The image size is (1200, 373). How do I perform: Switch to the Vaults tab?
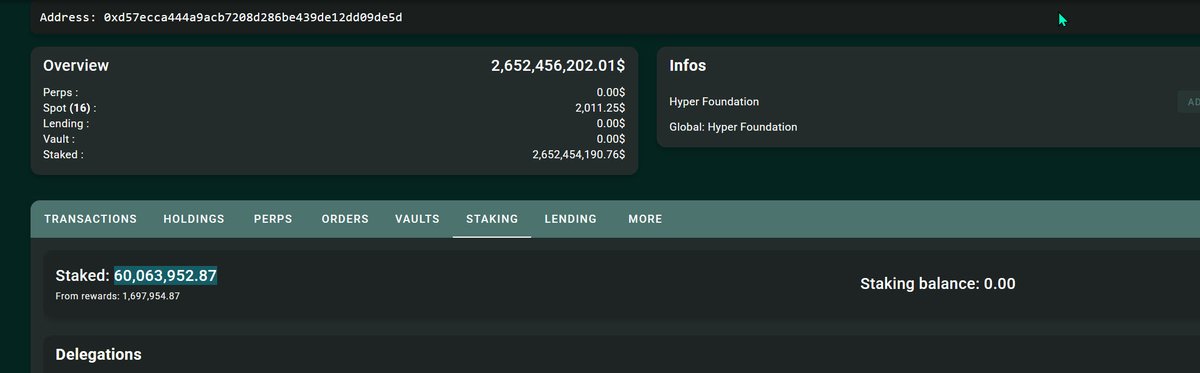pyautogui.click(x=417, y=219)
